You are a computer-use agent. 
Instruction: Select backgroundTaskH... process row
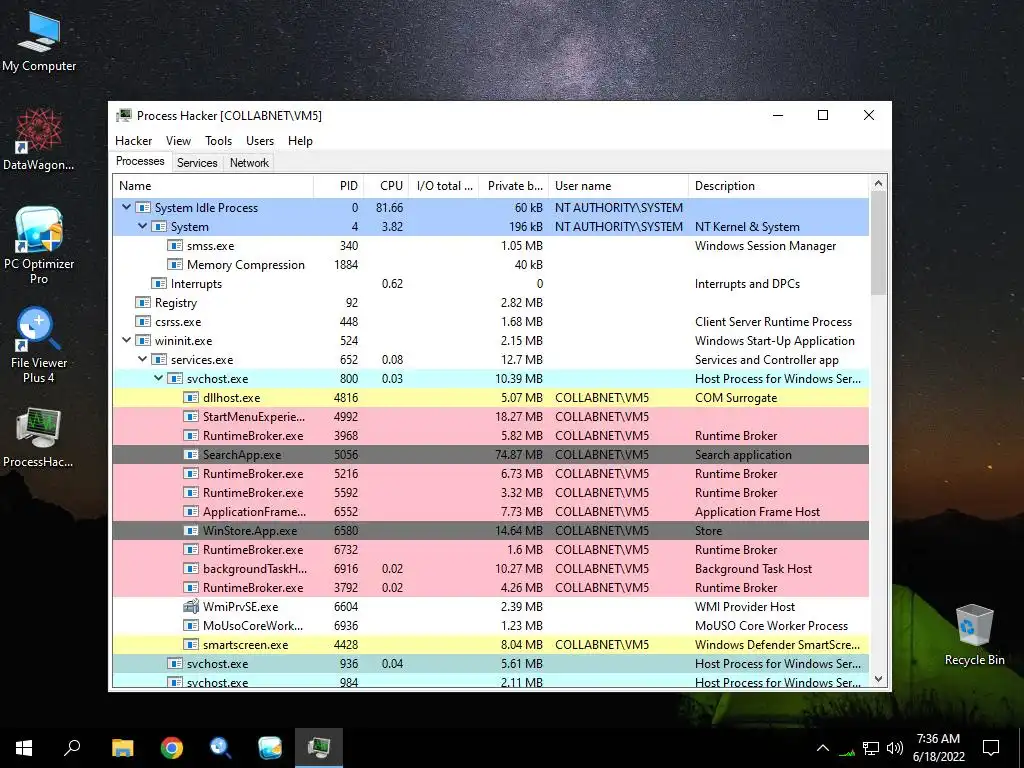click(x=490, y=569)
